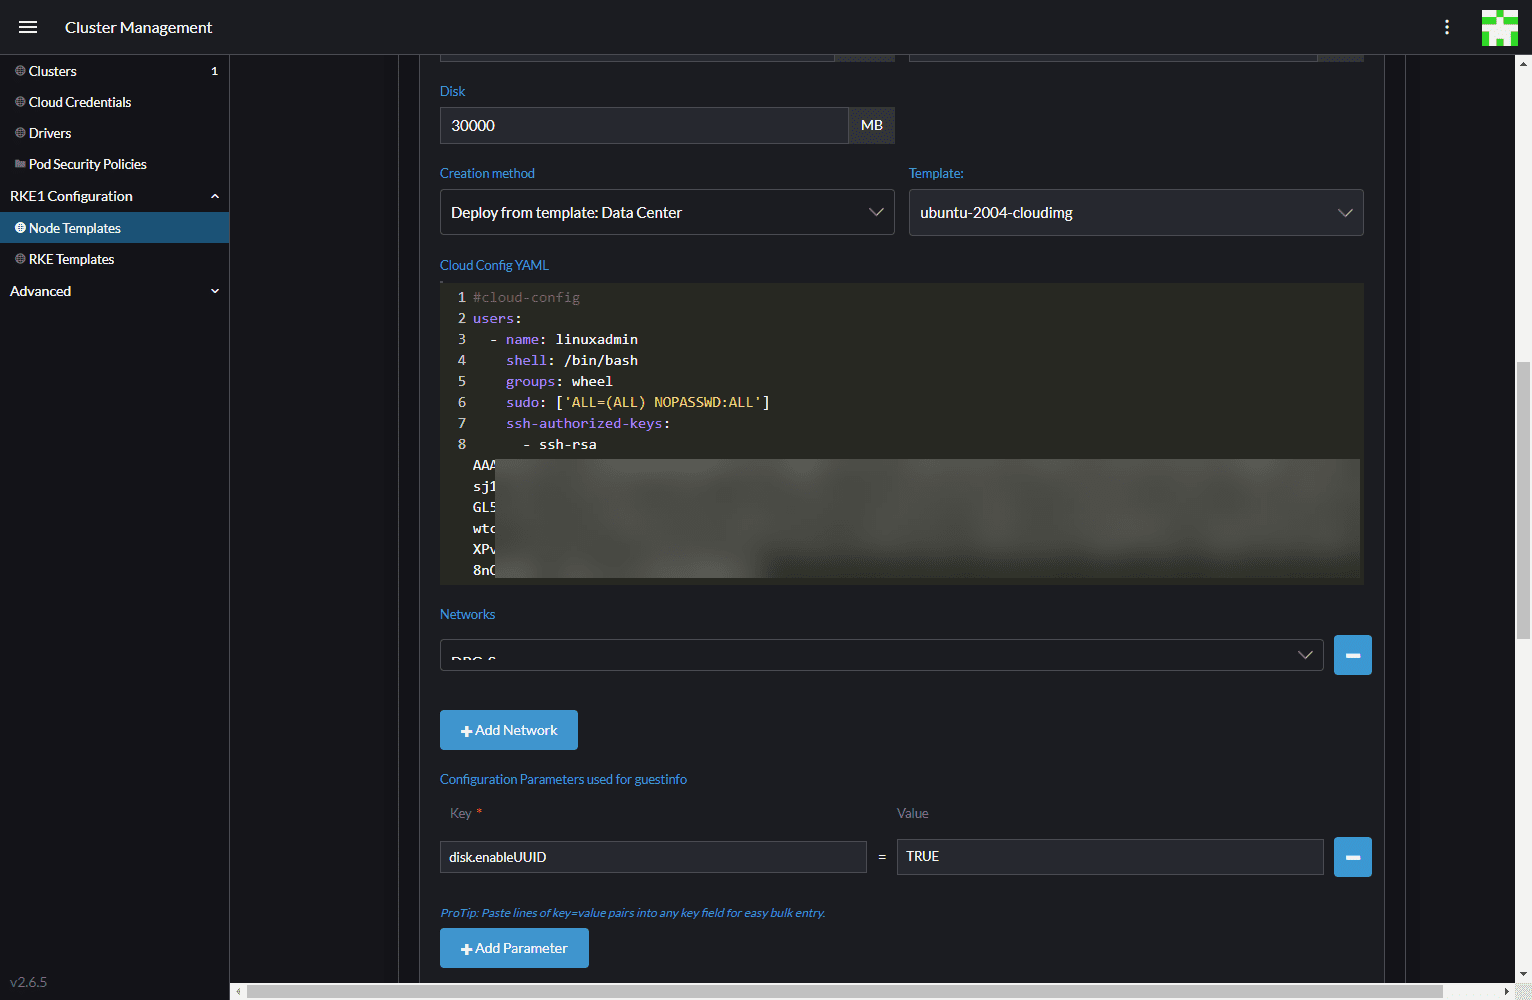Click the Pod Security Policies folder icon

20,164
